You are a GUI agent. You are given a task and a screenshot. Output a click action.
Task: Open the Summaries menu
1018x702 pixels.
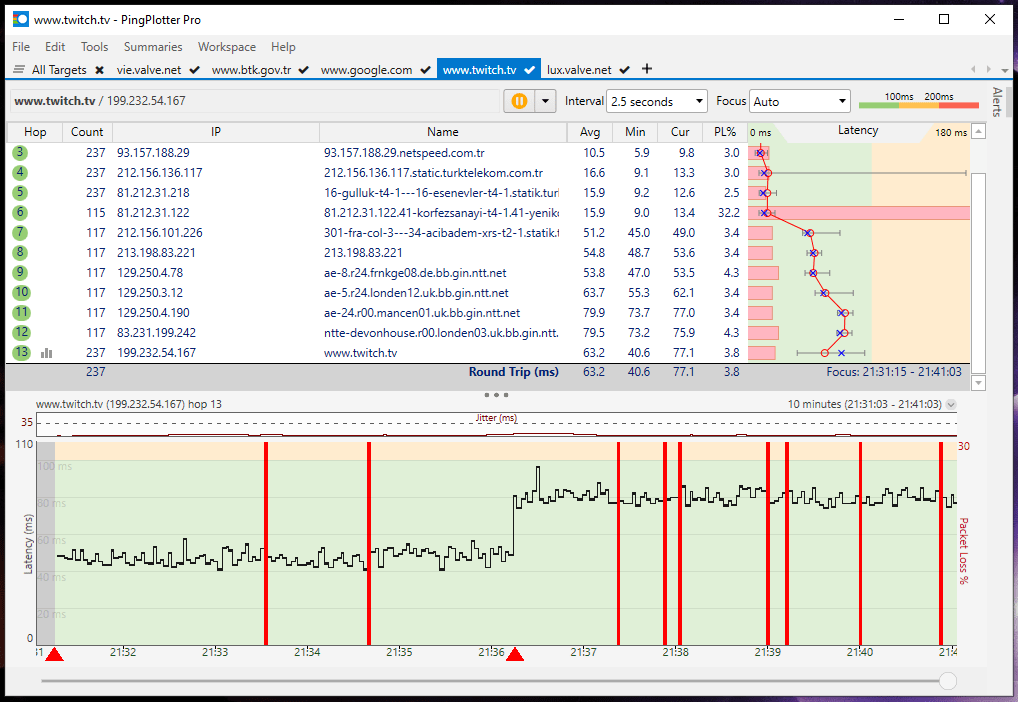153,47
